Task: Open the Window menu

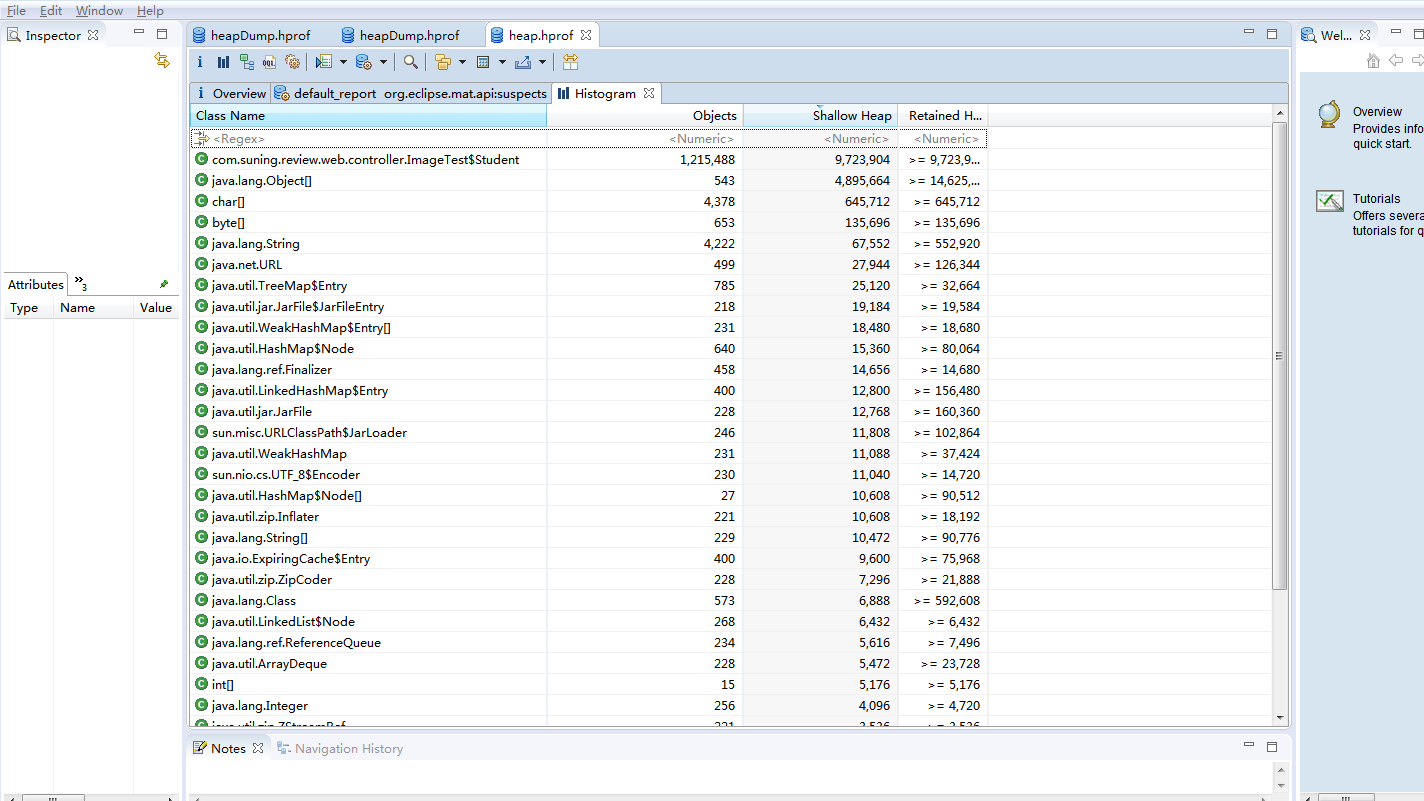Action: coord(99,10)
